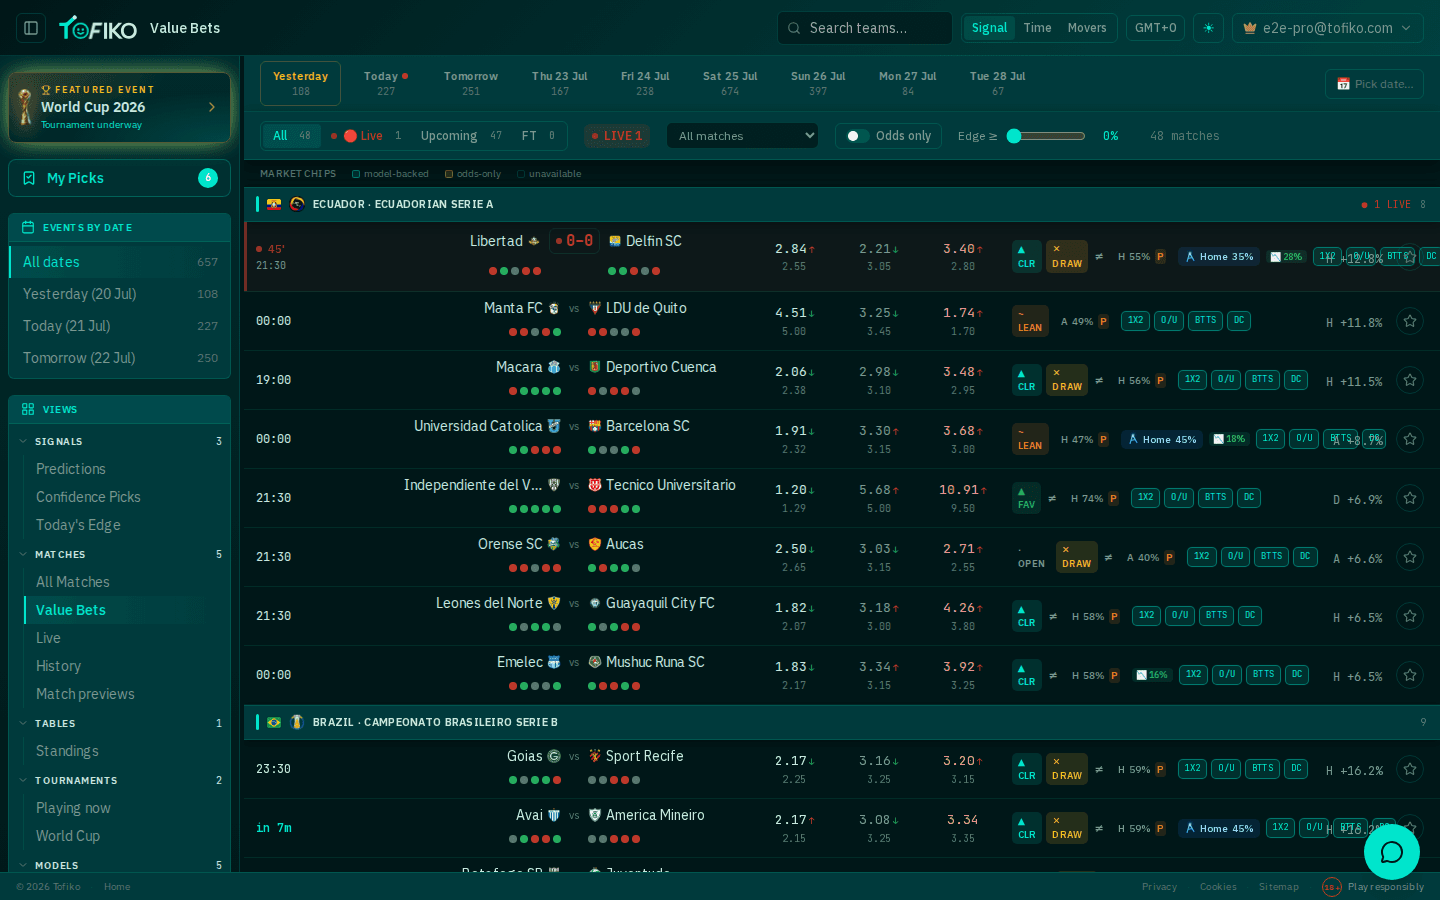1440x900 pixels.
Task: Select the Tomorrow date tab
Action: click(471, 83)
